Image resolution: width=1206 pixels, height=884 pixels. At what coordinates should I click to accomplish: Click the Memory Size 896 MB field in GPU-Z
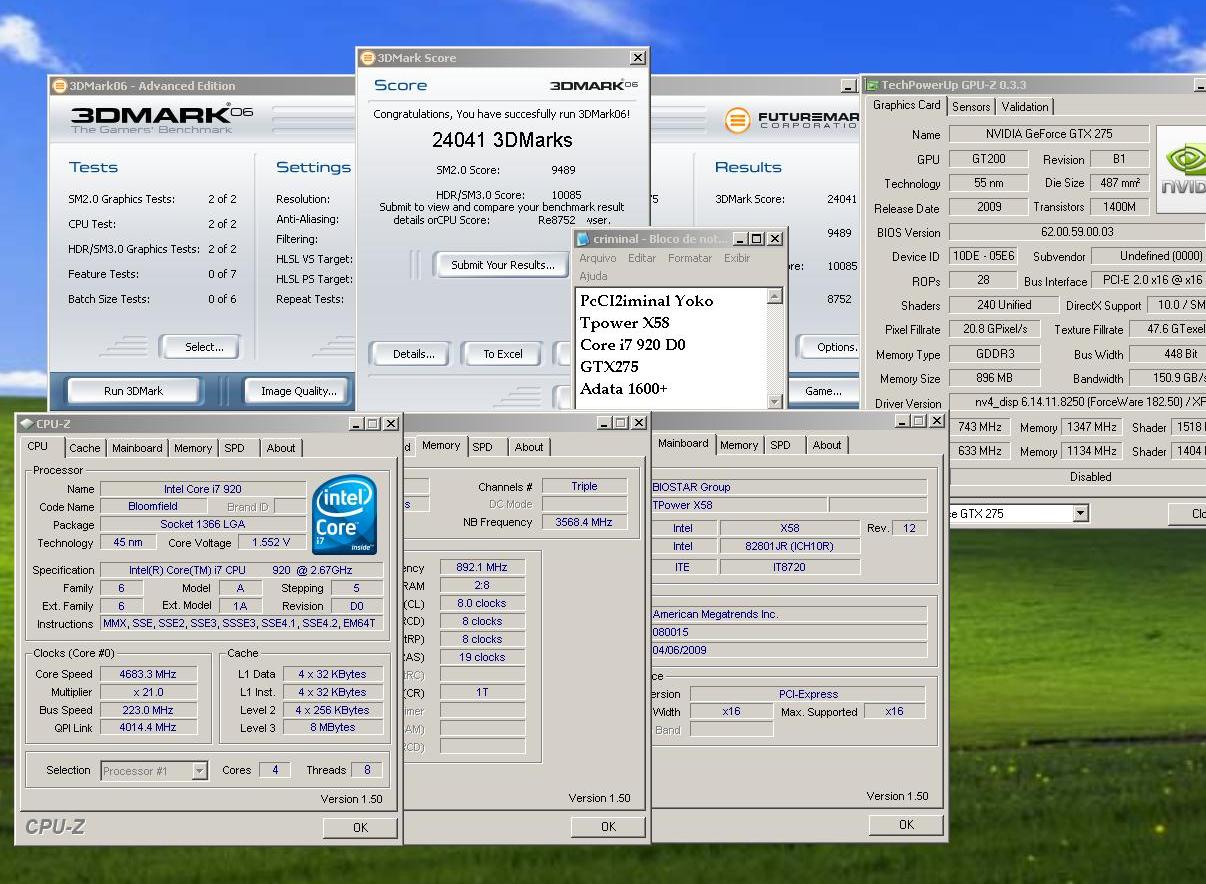pos(994,378)
